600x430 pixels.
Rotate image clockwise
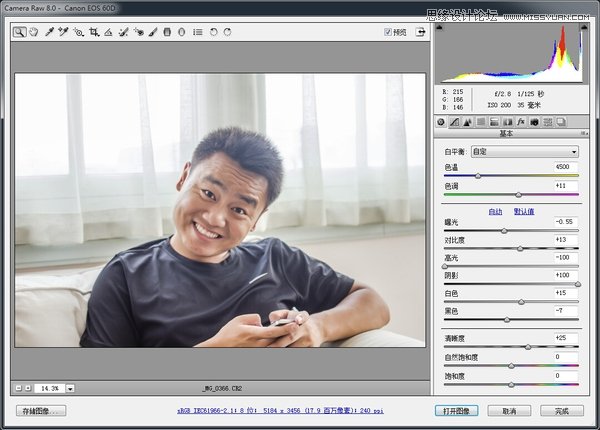click(228, 32)
